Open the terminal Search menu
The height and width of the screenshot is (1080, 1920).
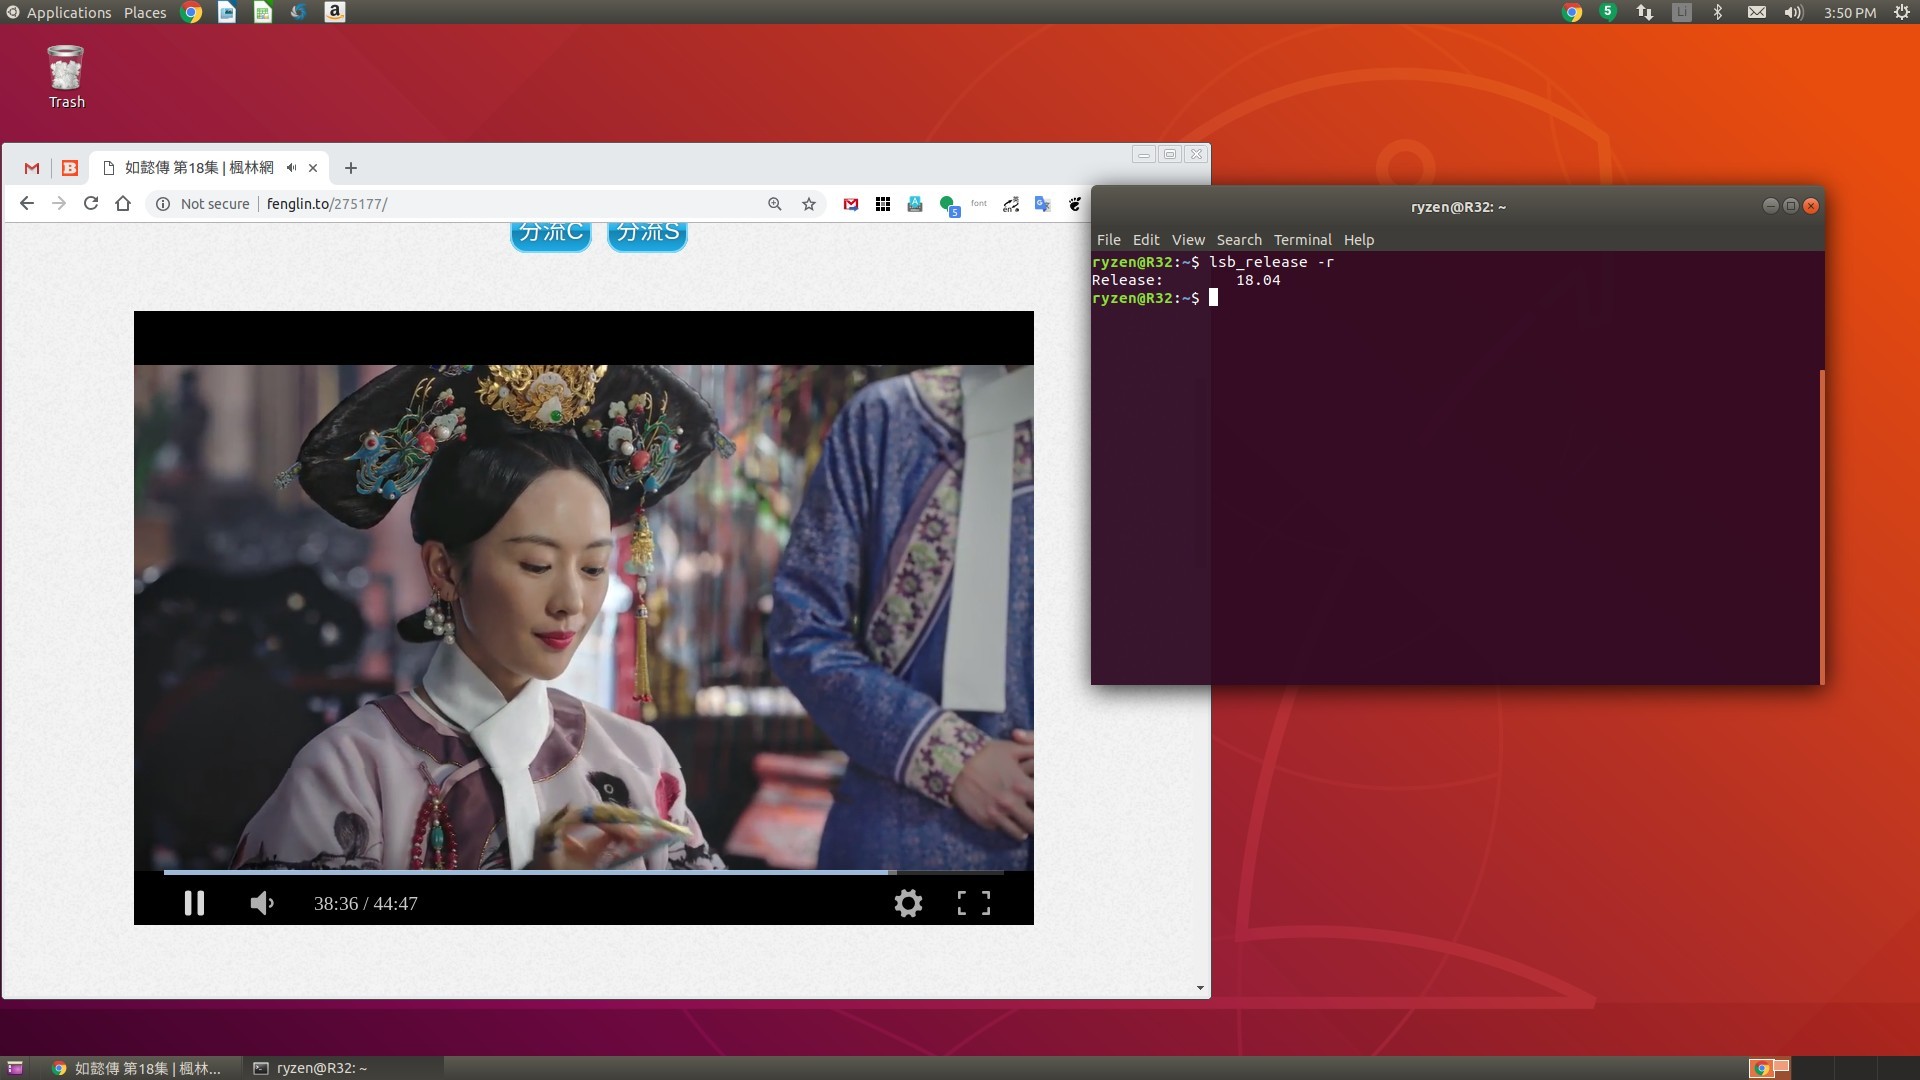click(x=1239, y=240)
